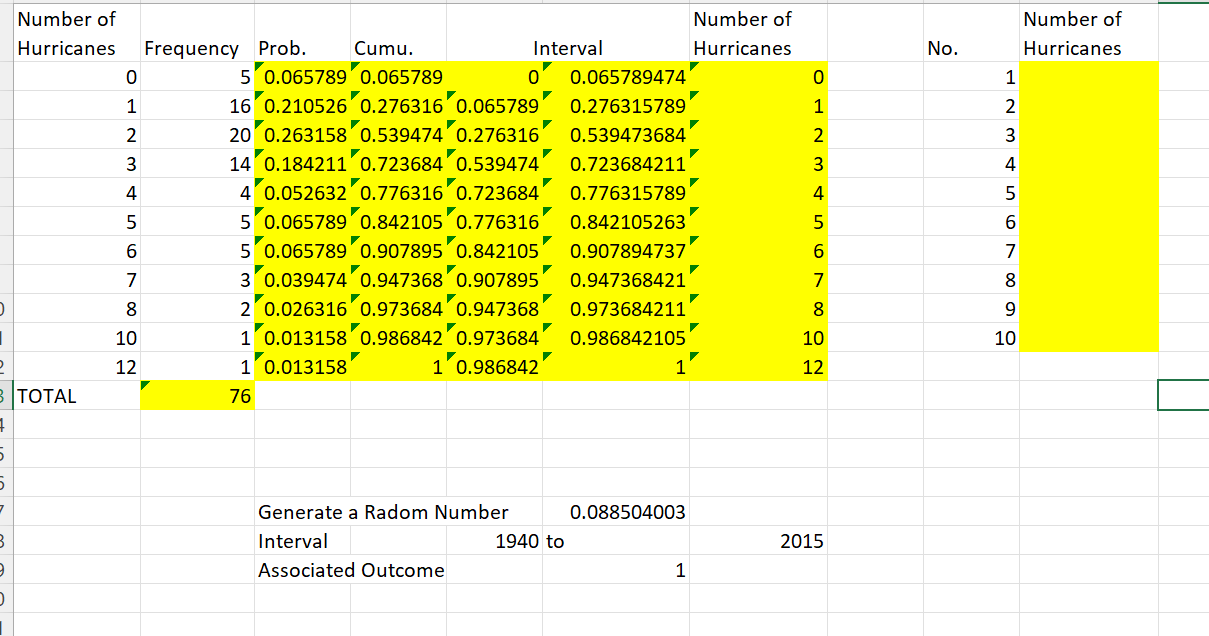Select the Interval label below the random number
This screenshot has width=1209, height=636.
coord(302,541)
